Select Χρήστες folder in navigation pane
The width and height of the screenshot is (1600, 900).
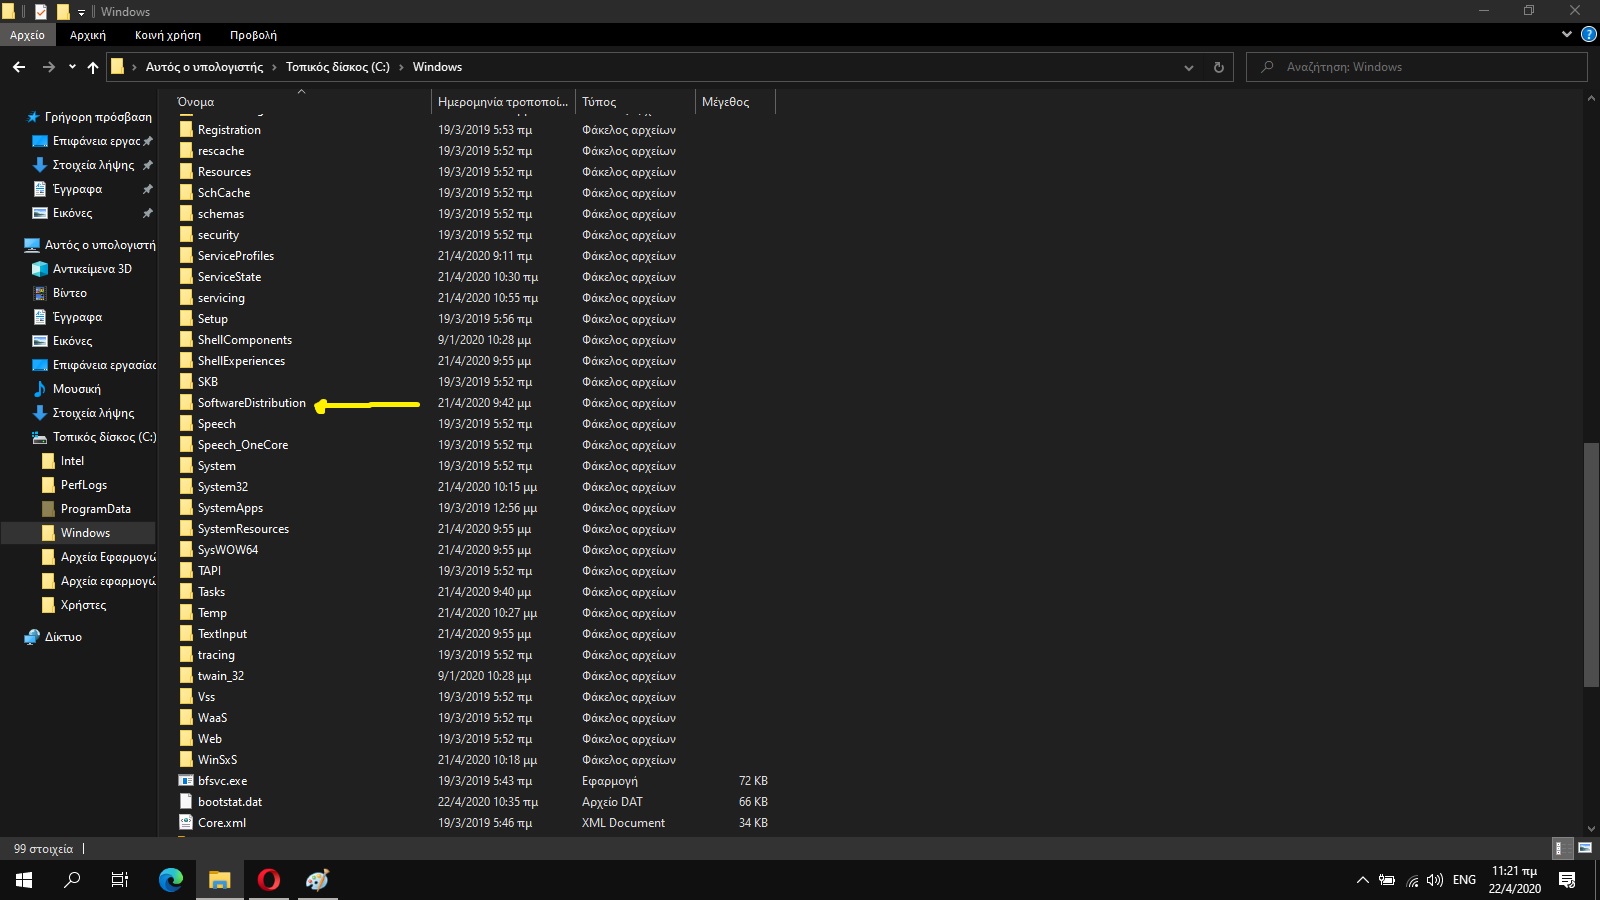pyautogui.click(x=83, y=605)
